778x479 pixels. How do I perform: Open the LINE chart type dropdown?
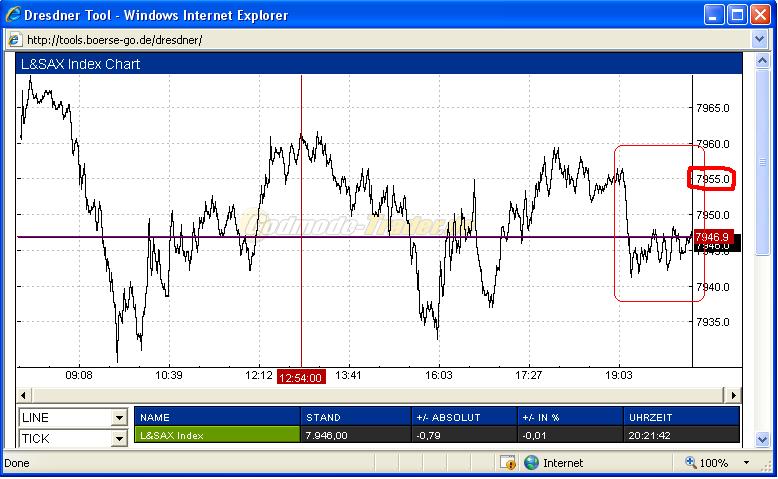119,417
